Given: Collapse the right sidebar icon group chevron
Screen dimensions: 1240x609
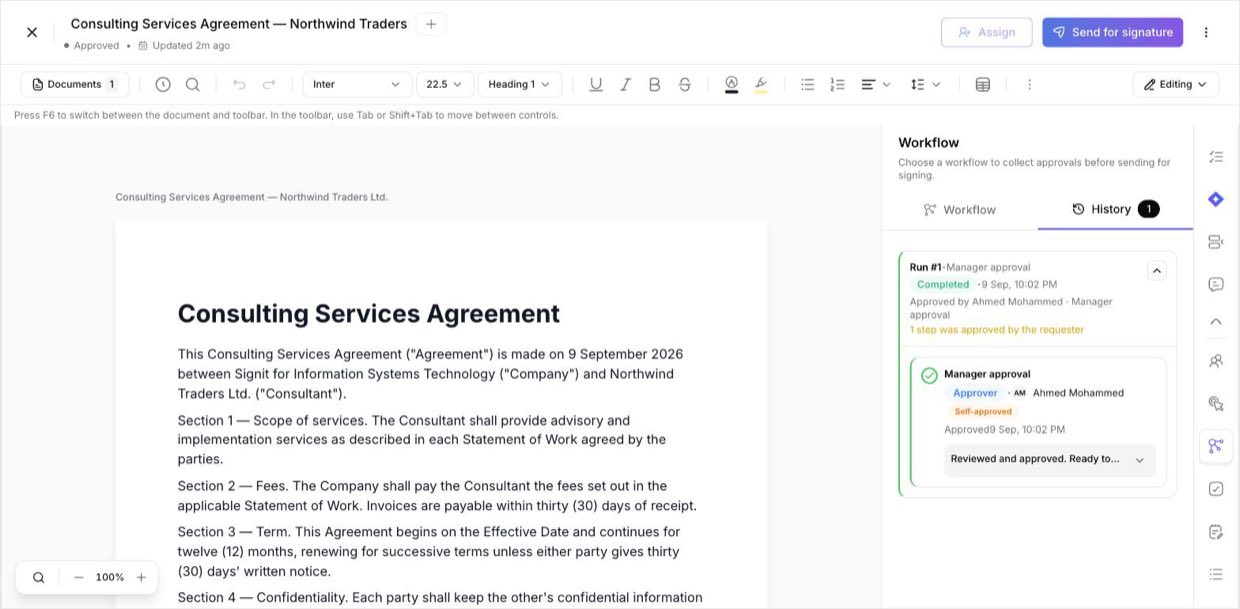Looking at the screenshot, I should 1216,322.
